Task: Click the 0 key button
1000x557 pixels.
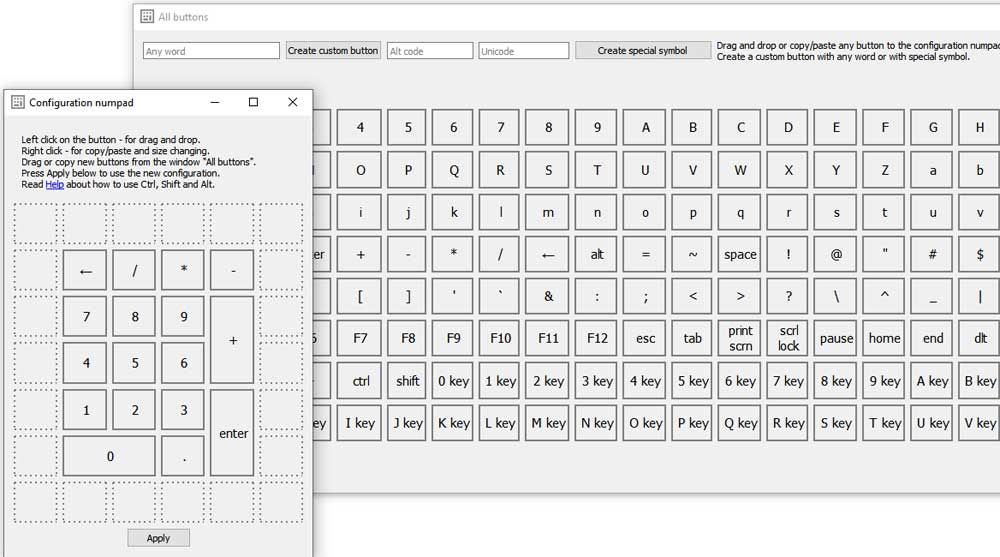Action: [453, 381]
